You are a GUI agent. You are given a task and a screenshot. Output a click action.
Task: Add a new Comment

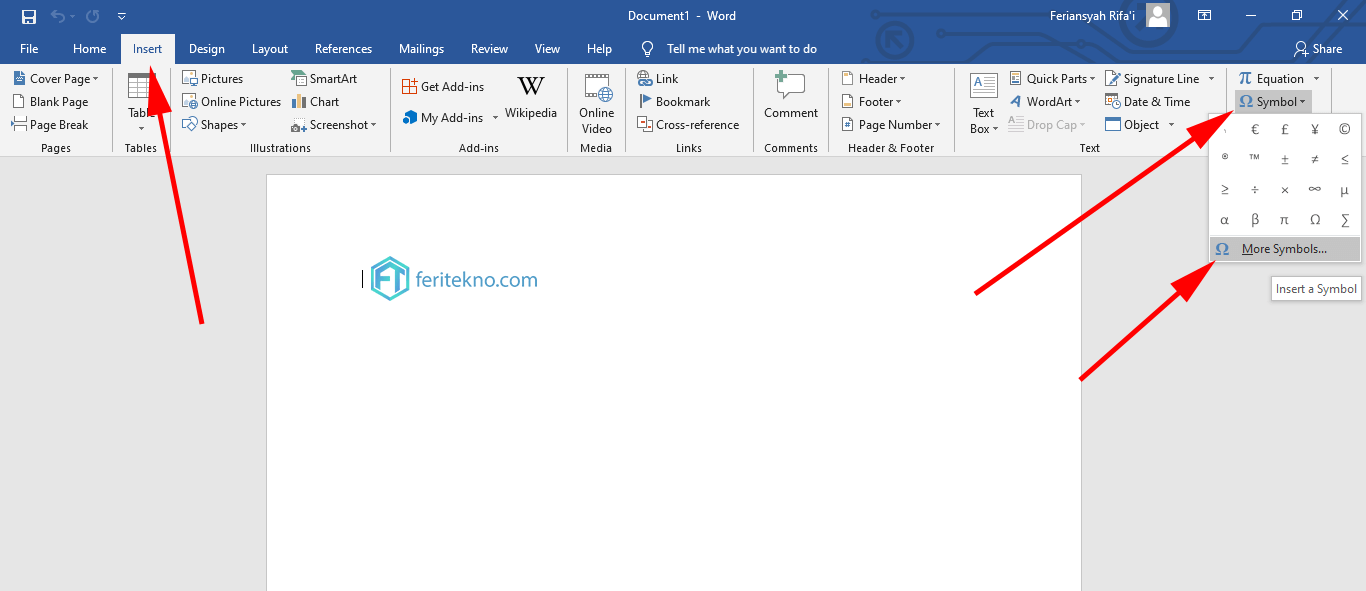pyautogui.click(x=791, y=97)
